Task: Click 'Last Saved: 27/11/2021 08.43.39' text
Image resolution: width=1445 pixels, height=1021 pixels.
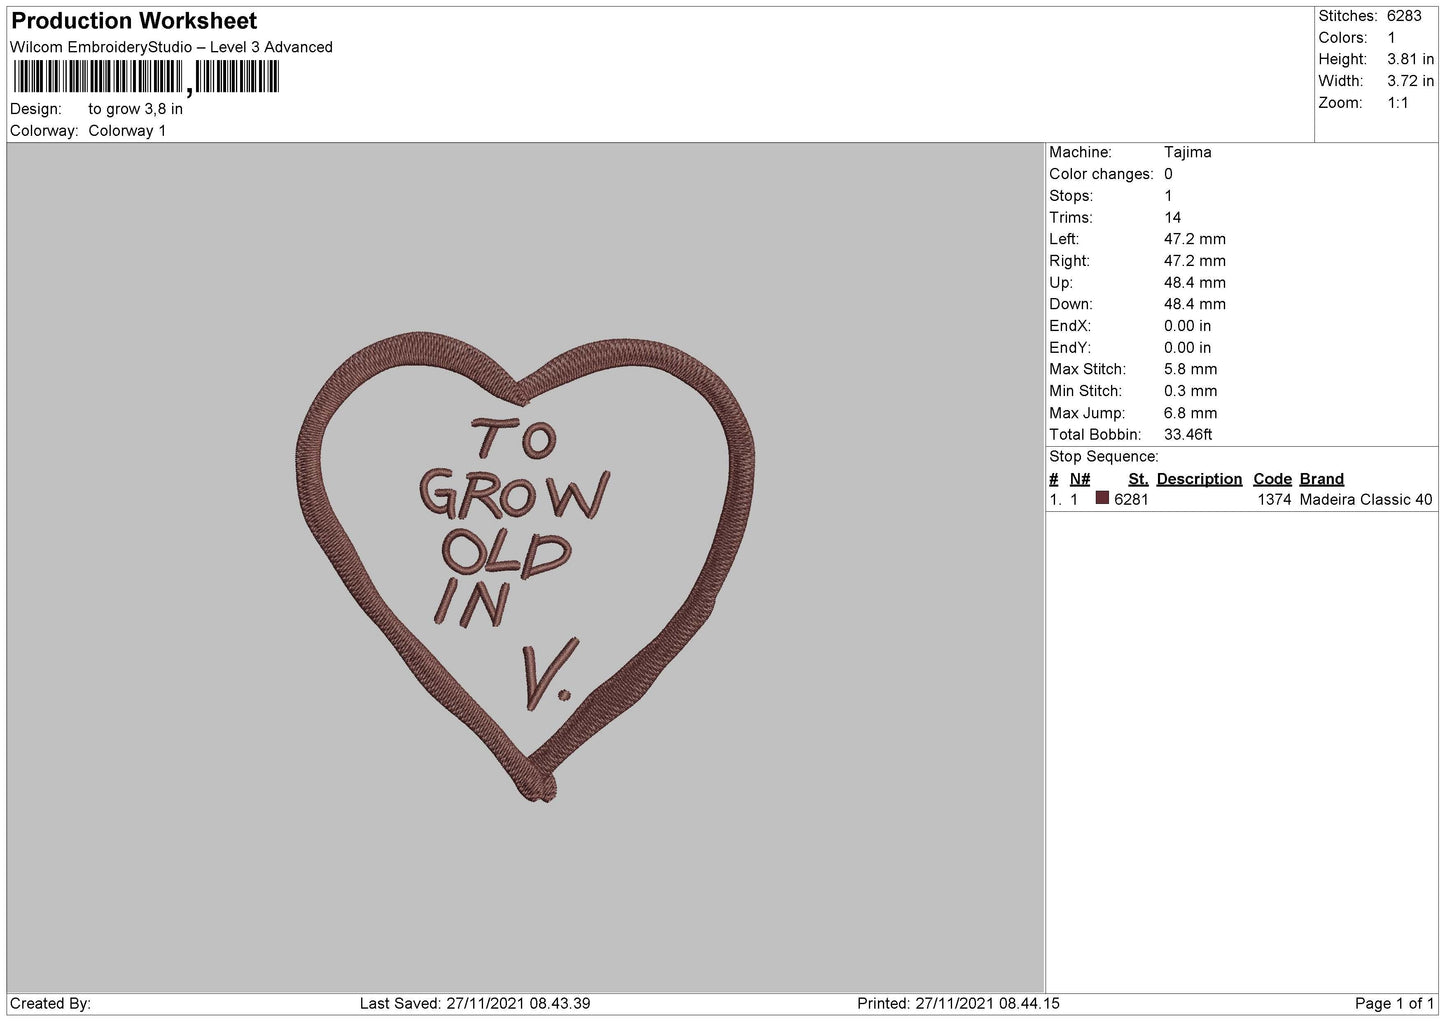Action: point(475,1004)
